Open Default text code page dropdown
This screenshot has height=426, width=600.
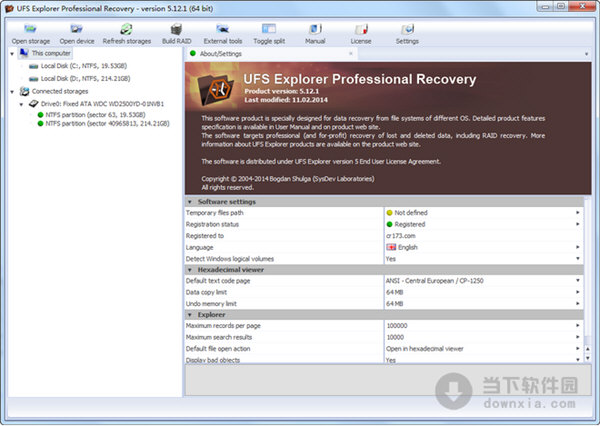pos(578,281)
